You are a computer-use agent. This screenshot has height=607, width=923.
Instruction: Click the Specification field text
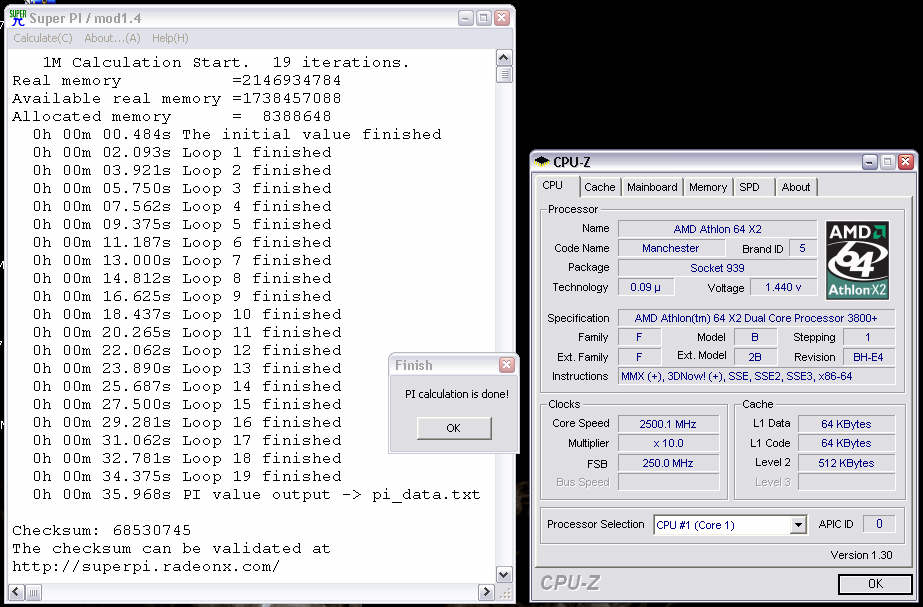tap(756, 318)
